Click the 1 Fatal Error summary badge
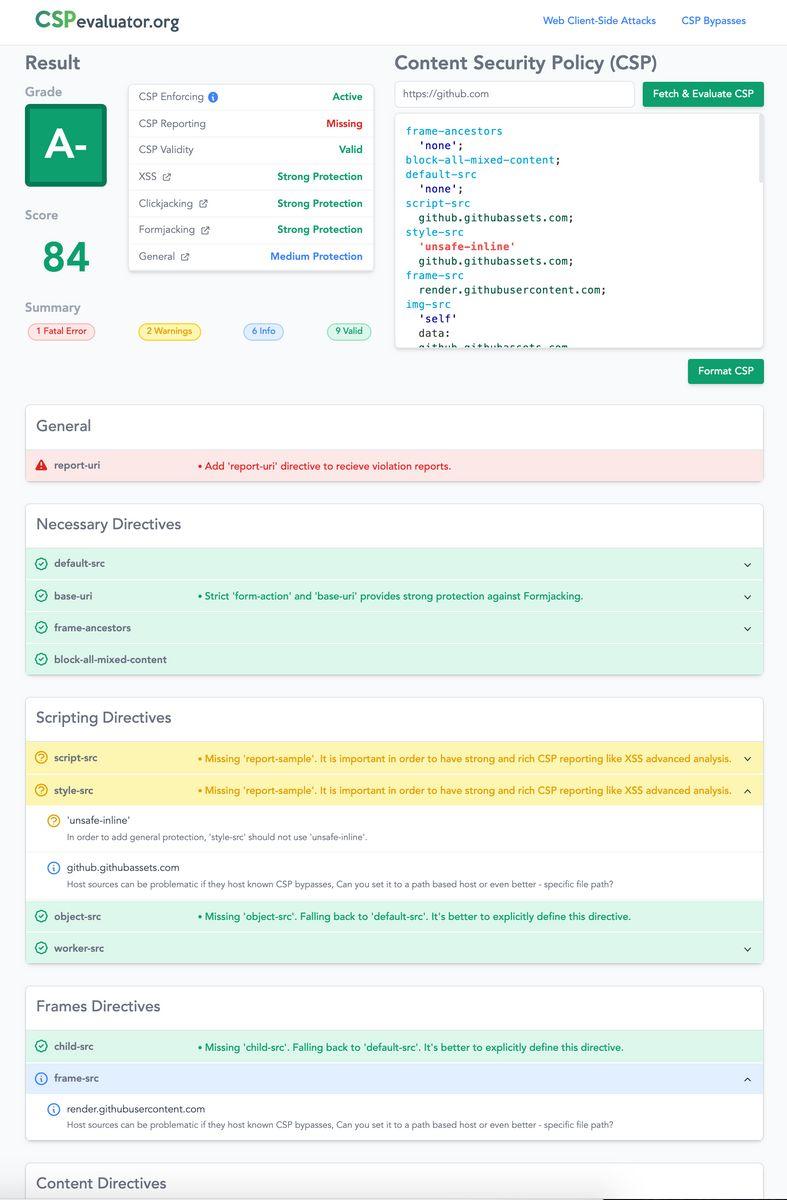The width and height of the screenshot is (787, 1200). coord(61,331)
